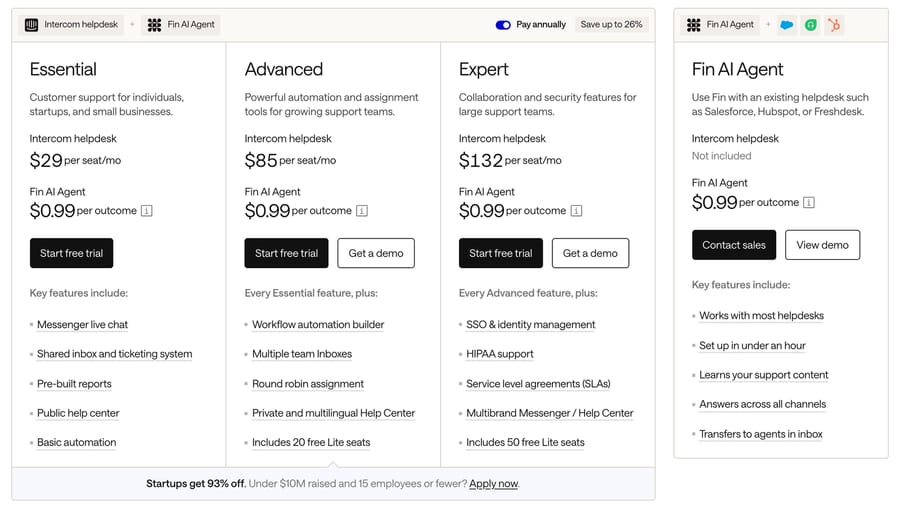
Task: Open Private and multilingual Help Center feature
Action: [x=333, y=413]
